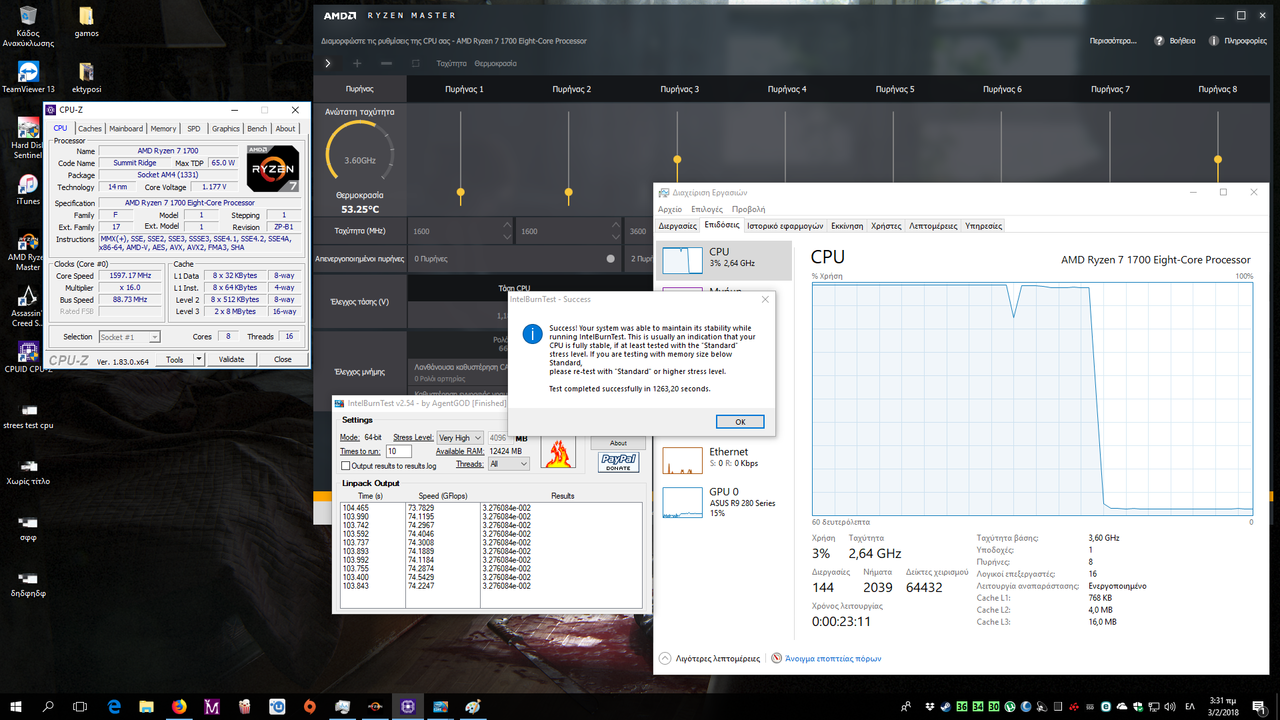Switch to the Bench tab in CPU-Z

click(257, 128)
